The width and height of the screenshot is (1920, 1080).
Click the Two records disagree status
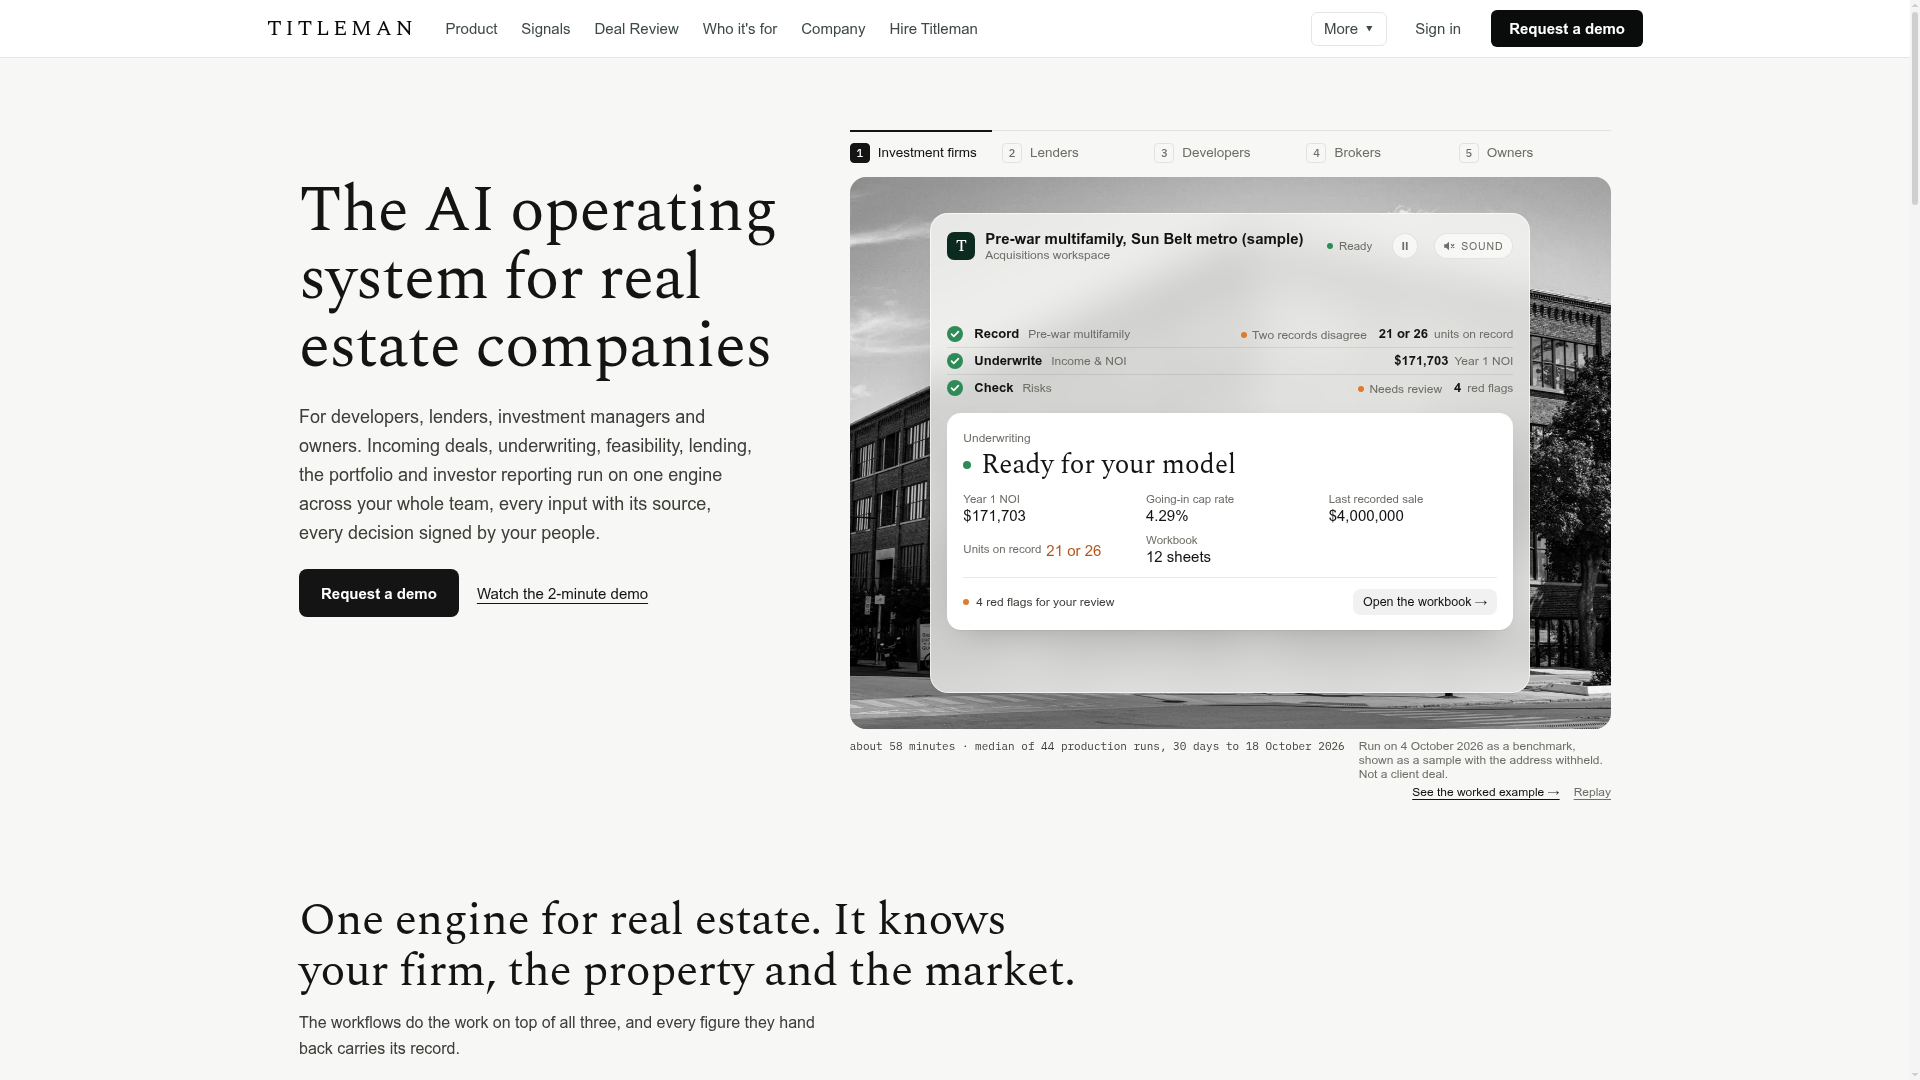click(x=1303, y=335)
